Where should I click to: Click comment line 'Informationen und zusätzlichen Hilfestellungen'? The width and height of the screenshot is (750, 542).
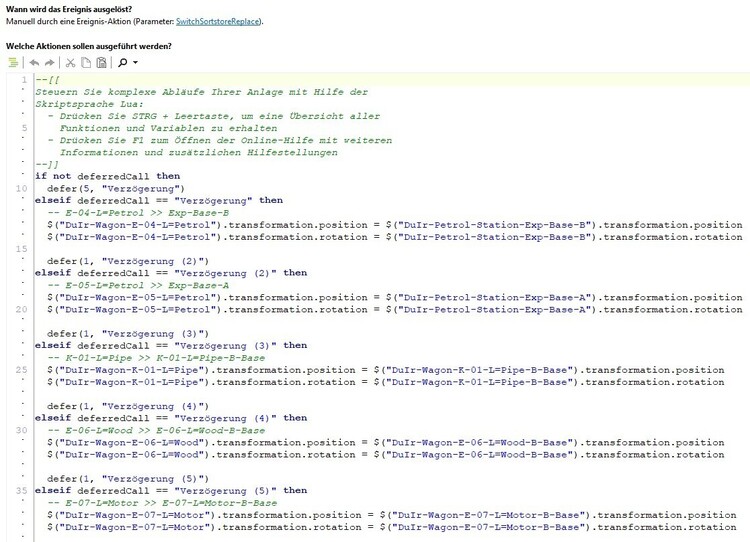(199, 153)
